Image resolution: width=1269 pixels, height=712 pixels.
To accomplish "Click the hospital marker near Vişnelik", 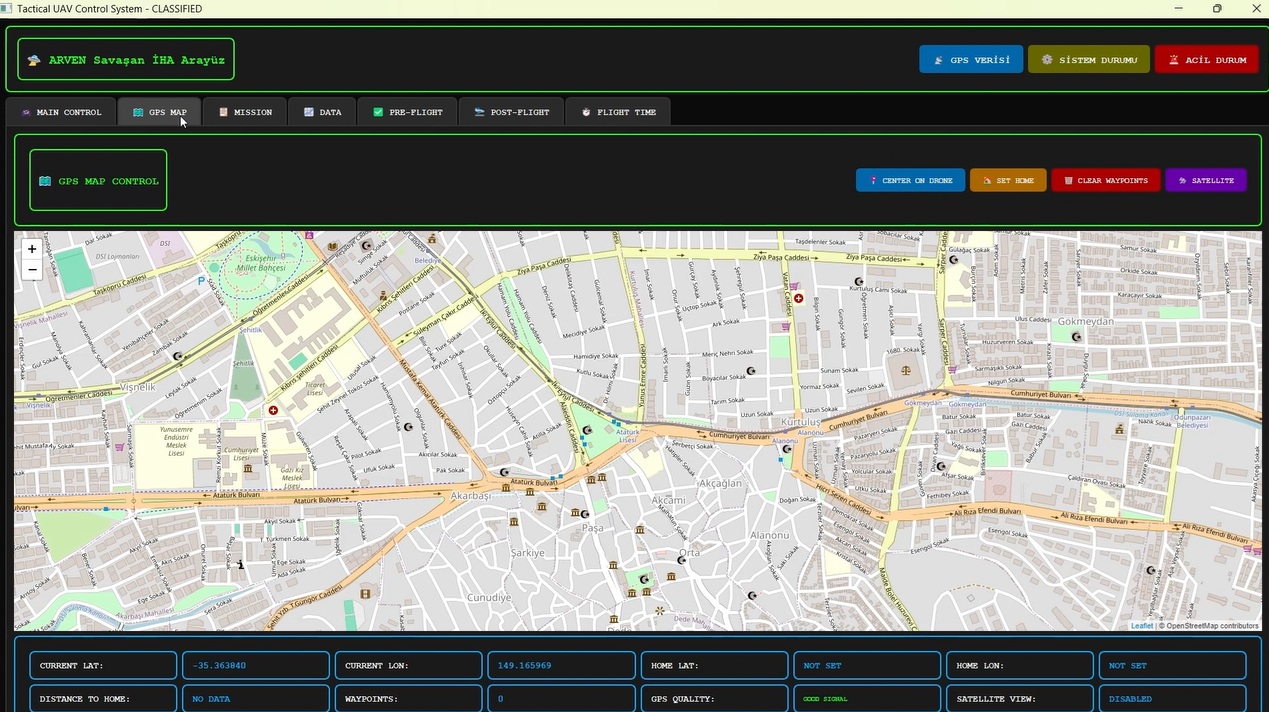I will tap(273, 410).
